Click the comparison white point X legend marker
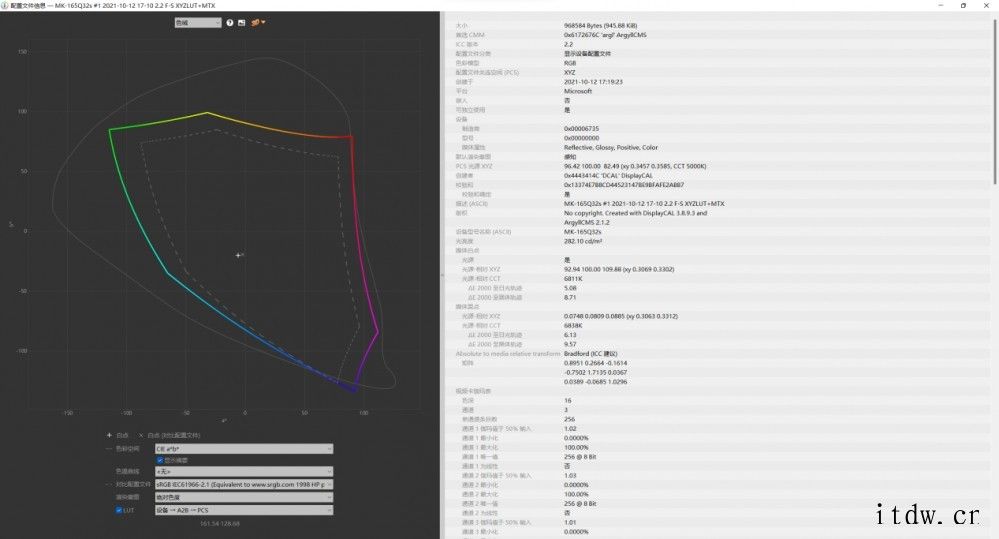Image resolution: width=999 pixels, height=539 pixels. (x=141, y=435)
